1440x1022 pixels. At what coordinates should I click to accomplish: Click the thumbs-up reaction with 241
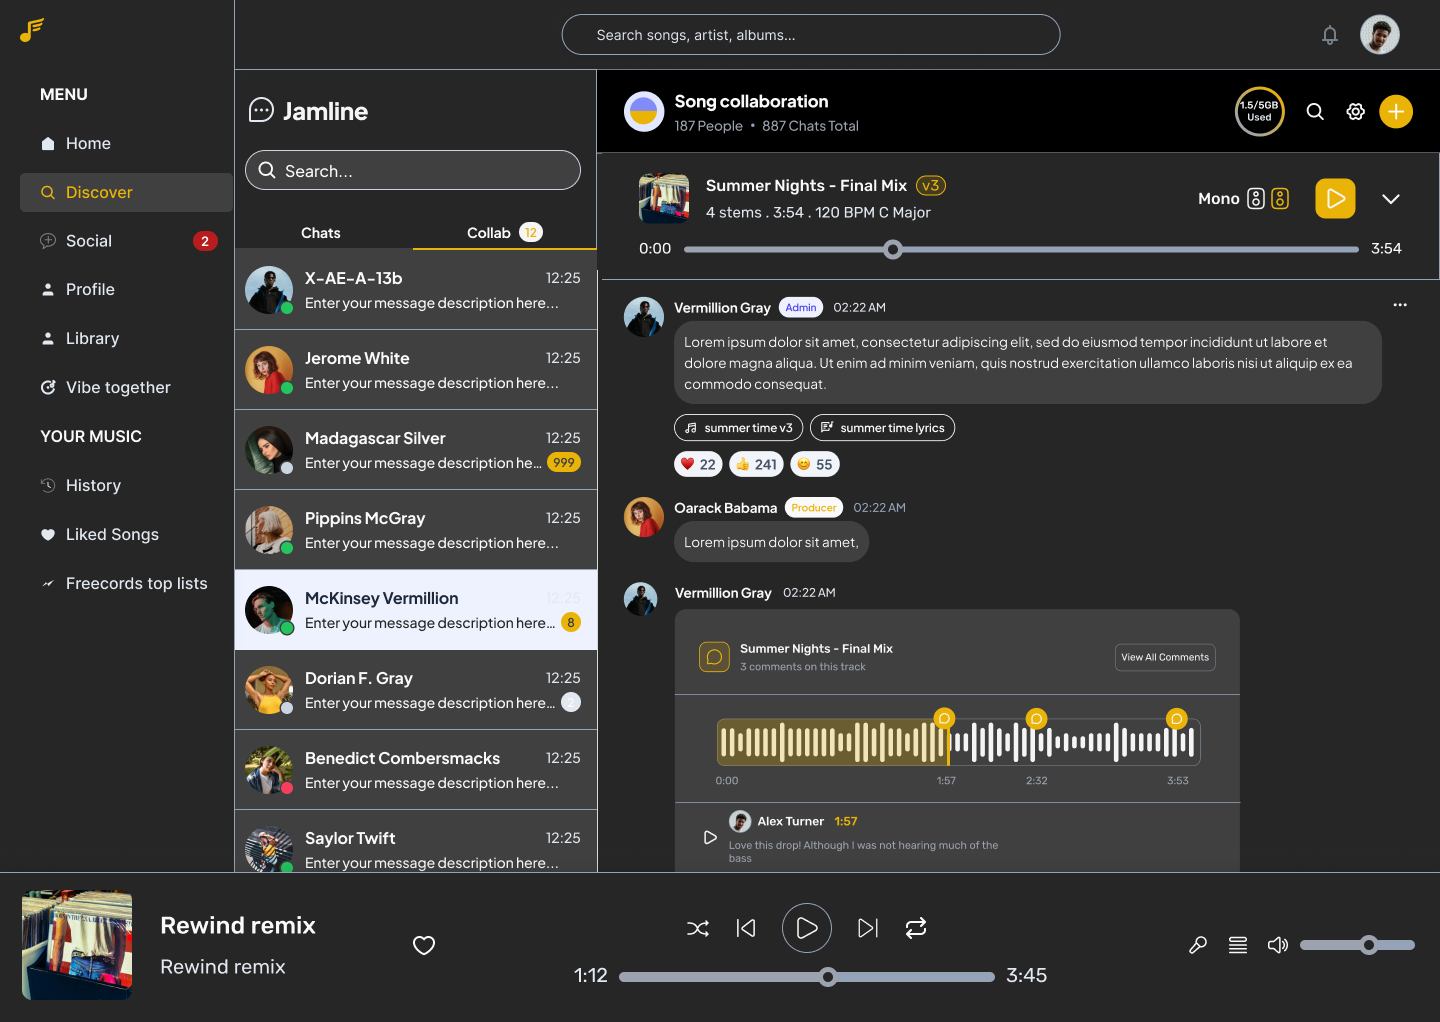756,464
